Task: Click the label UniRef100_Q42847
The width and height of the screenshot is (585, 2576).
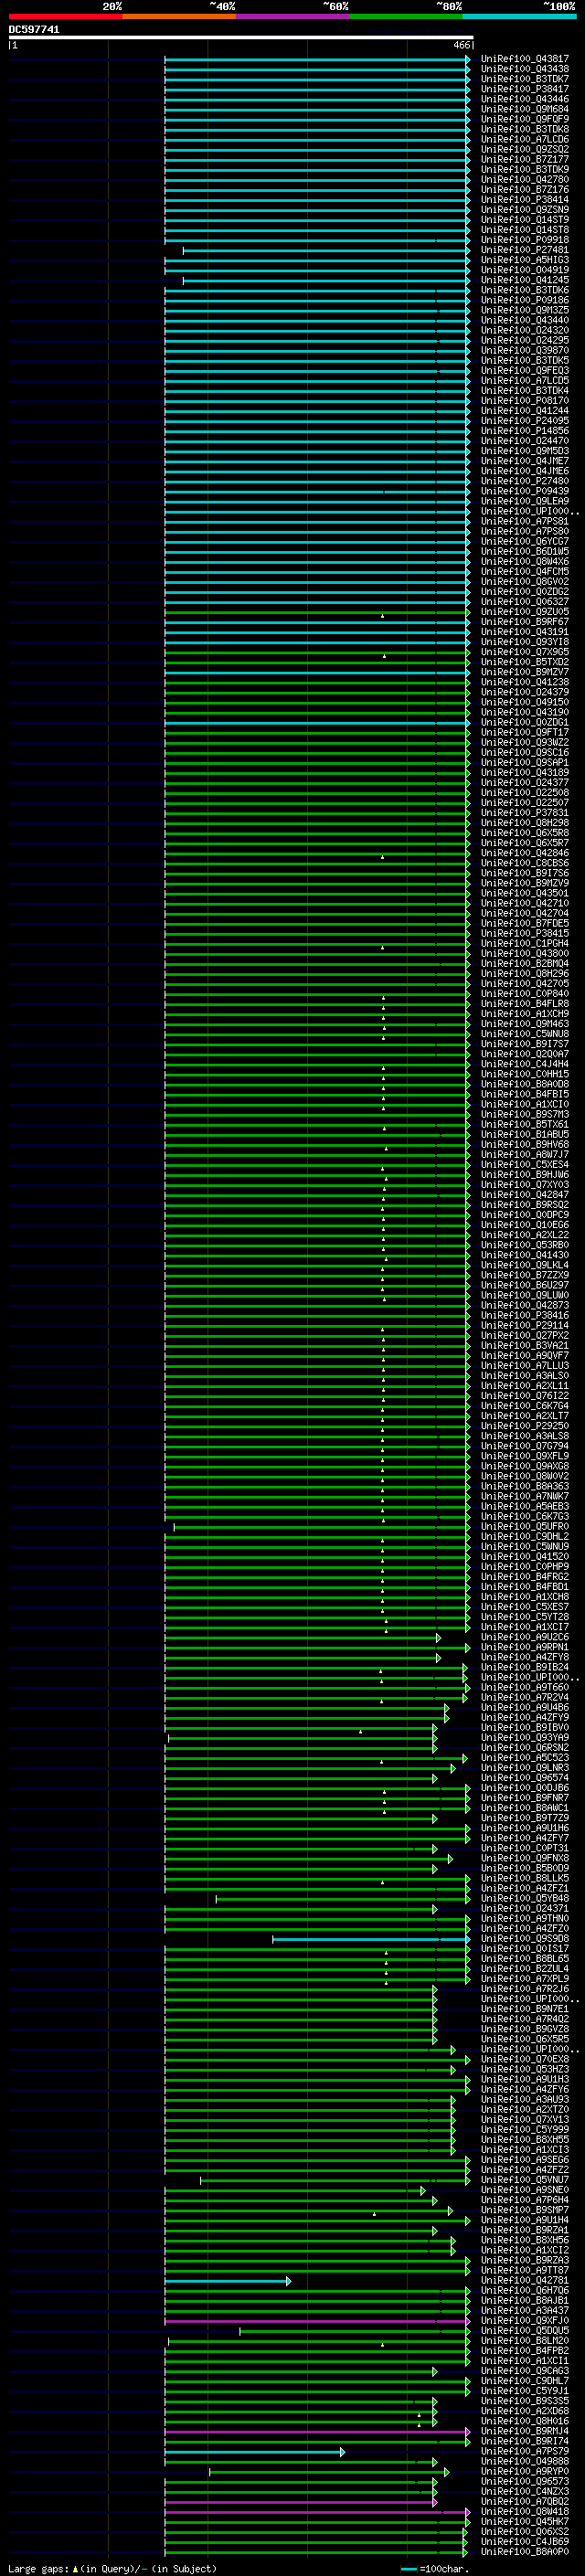Action: [525, 1195]
